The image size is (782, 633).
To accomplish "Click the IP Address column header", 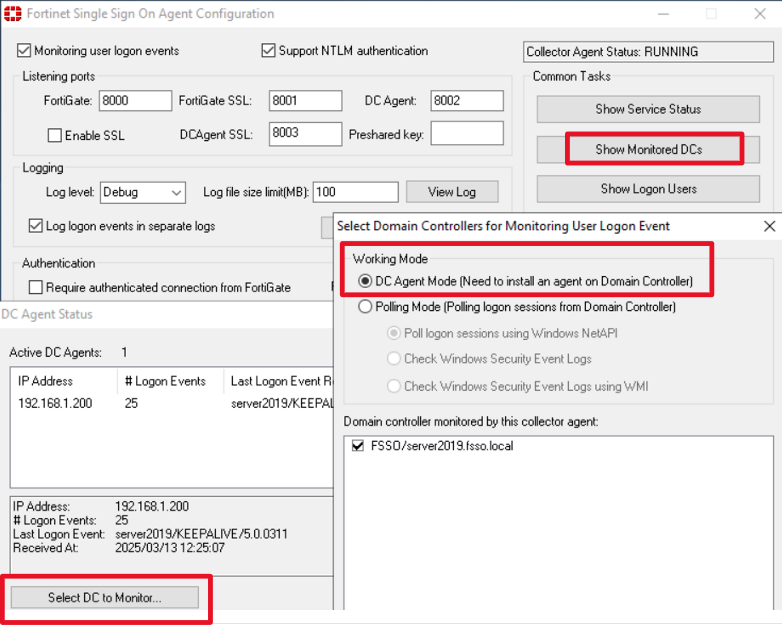I will point(64,381).
